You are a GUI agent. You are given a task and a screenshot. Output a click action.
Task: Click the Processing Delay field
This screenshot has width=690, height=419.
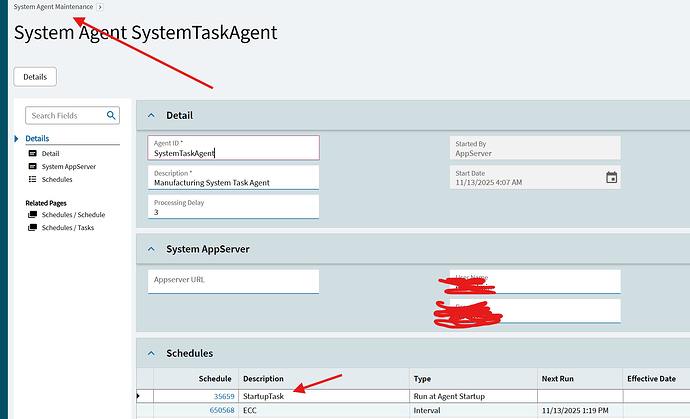[x=233, y=207]
